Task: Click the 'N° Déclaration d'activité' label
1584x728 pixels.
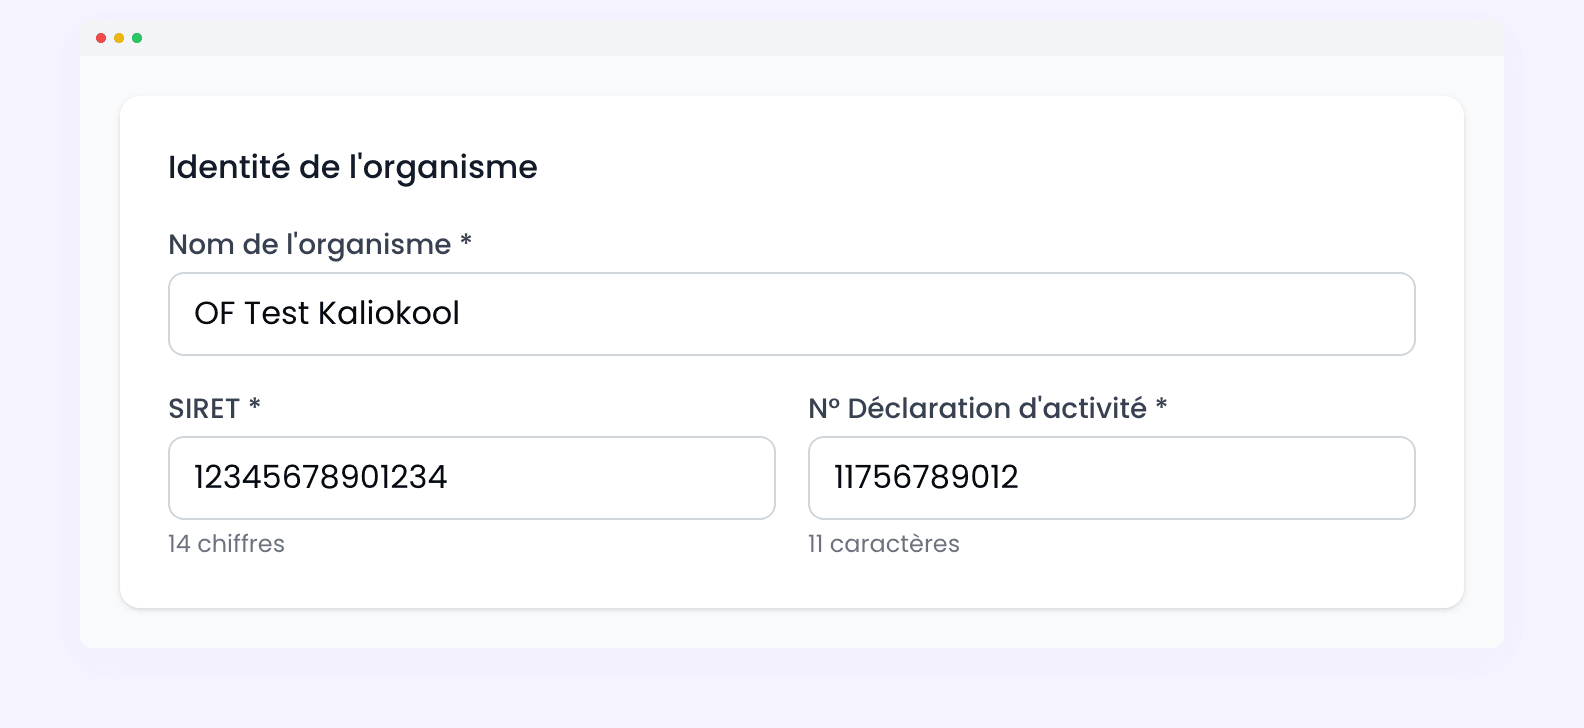Action: [978, 408]
